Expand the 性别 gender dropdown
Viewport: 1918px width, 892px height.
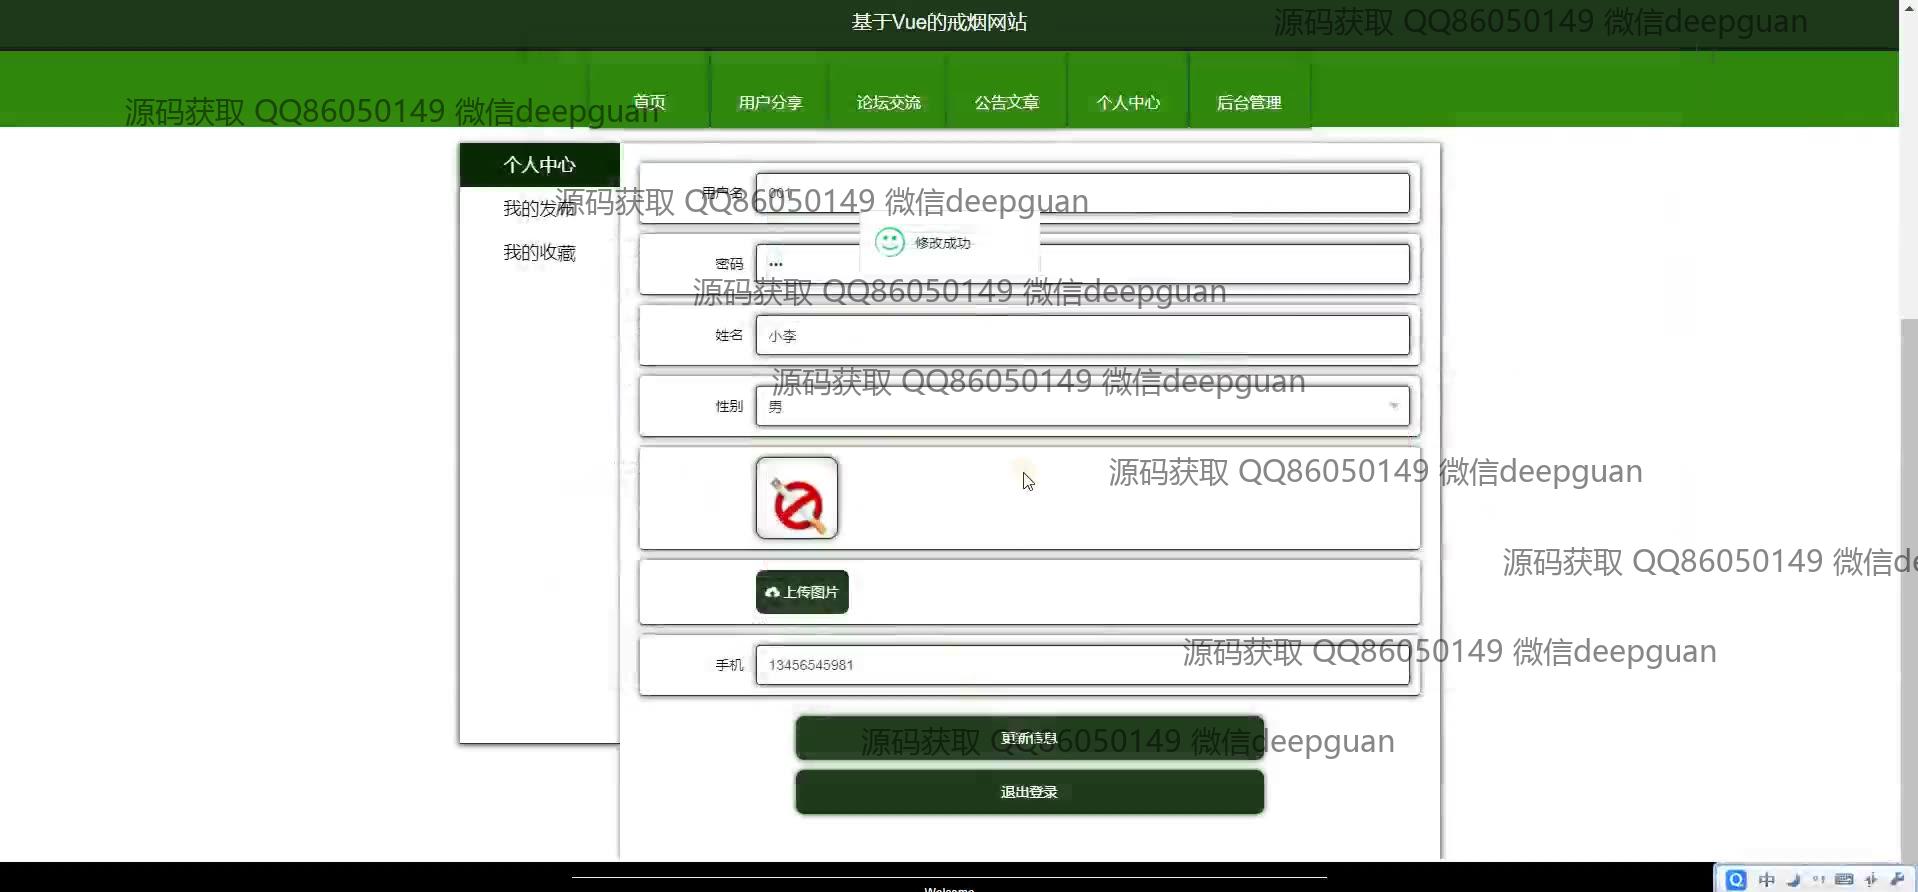click(x=1083, y=406)
